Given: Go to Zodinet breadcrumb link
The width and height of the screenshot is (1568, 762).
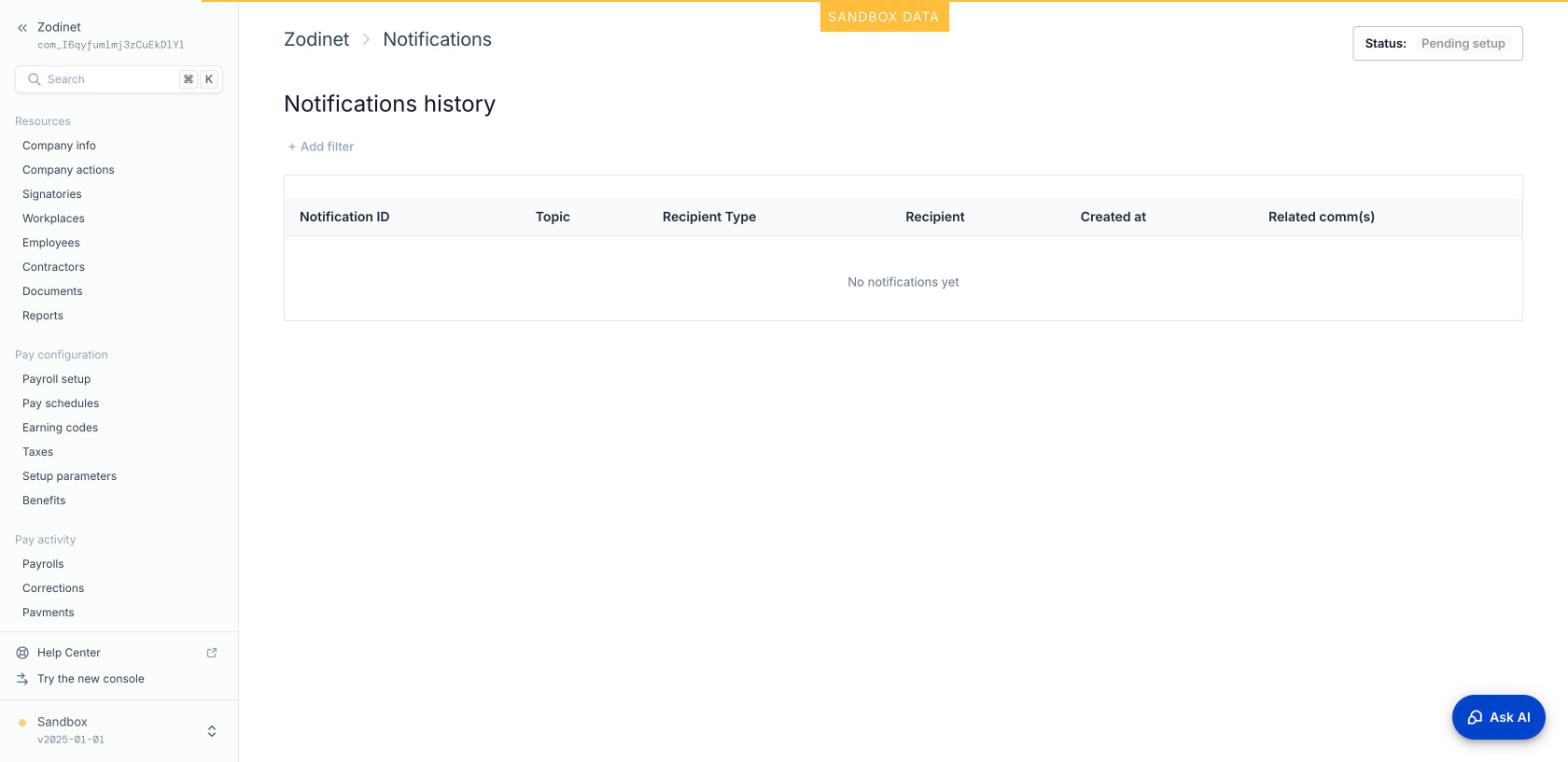Looking at the screenshot, I should 316,39.
